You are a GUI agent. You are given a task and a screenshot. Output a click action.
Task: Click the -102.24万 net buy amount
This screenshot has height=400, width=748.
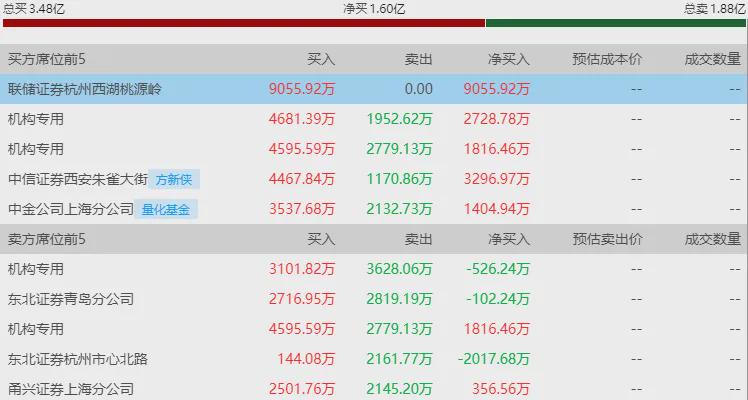tap(498, 299)
